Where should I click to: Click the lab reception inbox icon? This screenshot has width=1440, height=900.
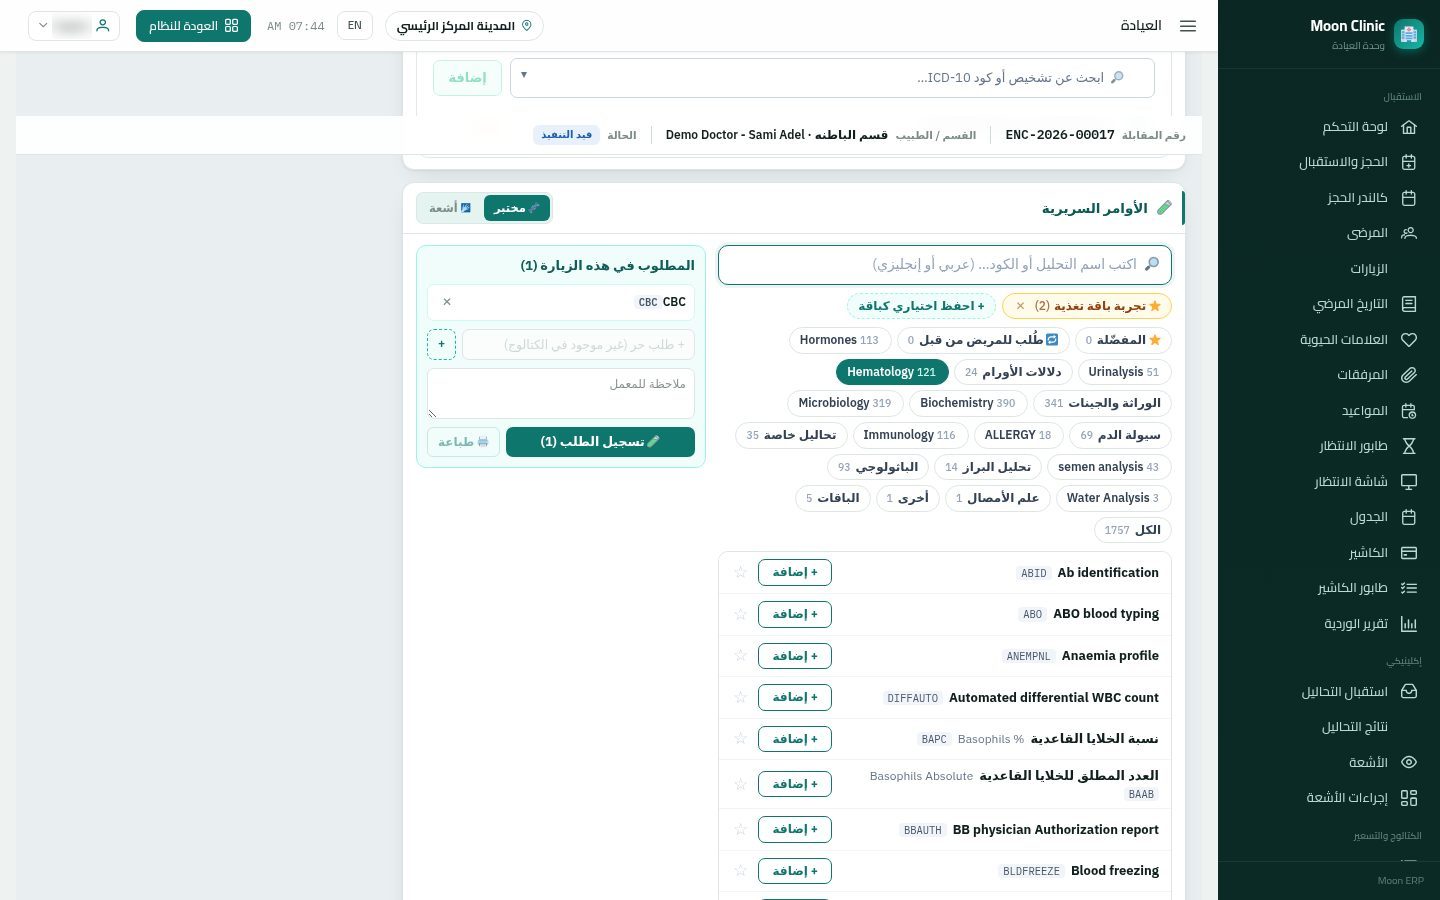pyautogui.click(x=1409, y=692)
